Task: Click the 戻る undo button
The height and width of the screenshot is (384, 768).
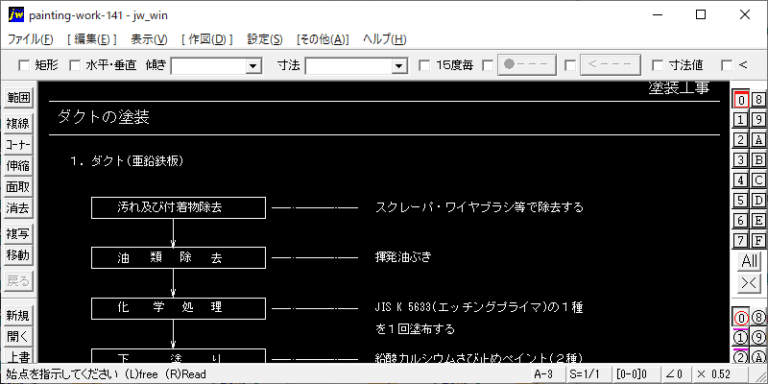Action: pos(18,281)
